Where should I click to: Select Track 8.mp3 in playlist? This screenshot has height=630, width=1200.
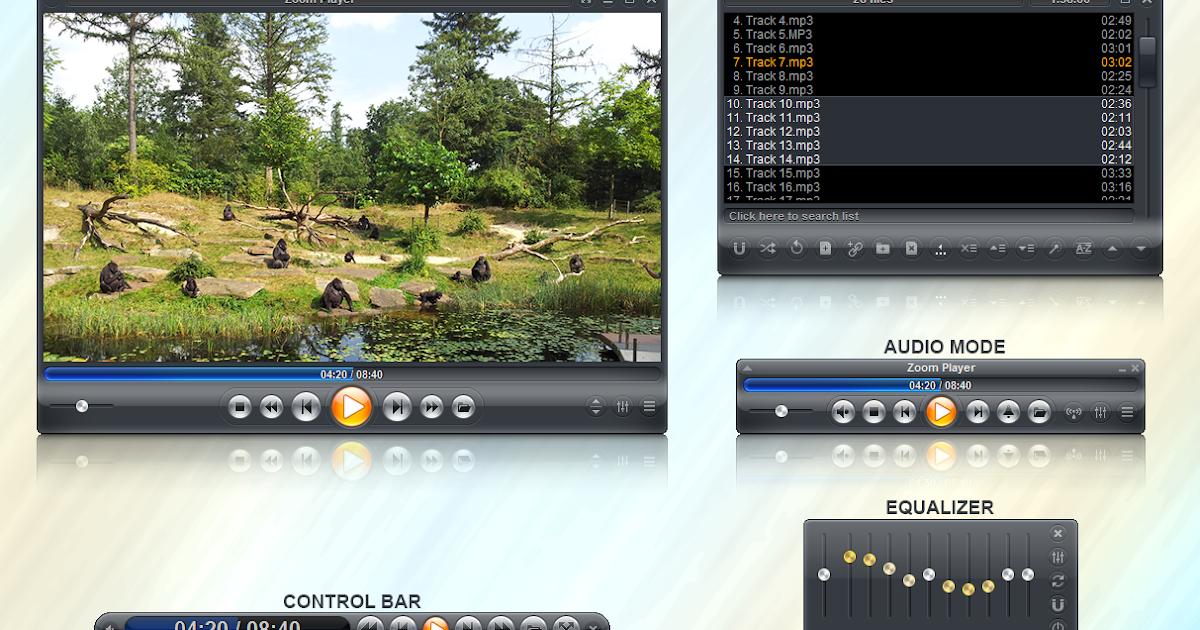click(x=929, y=76)
